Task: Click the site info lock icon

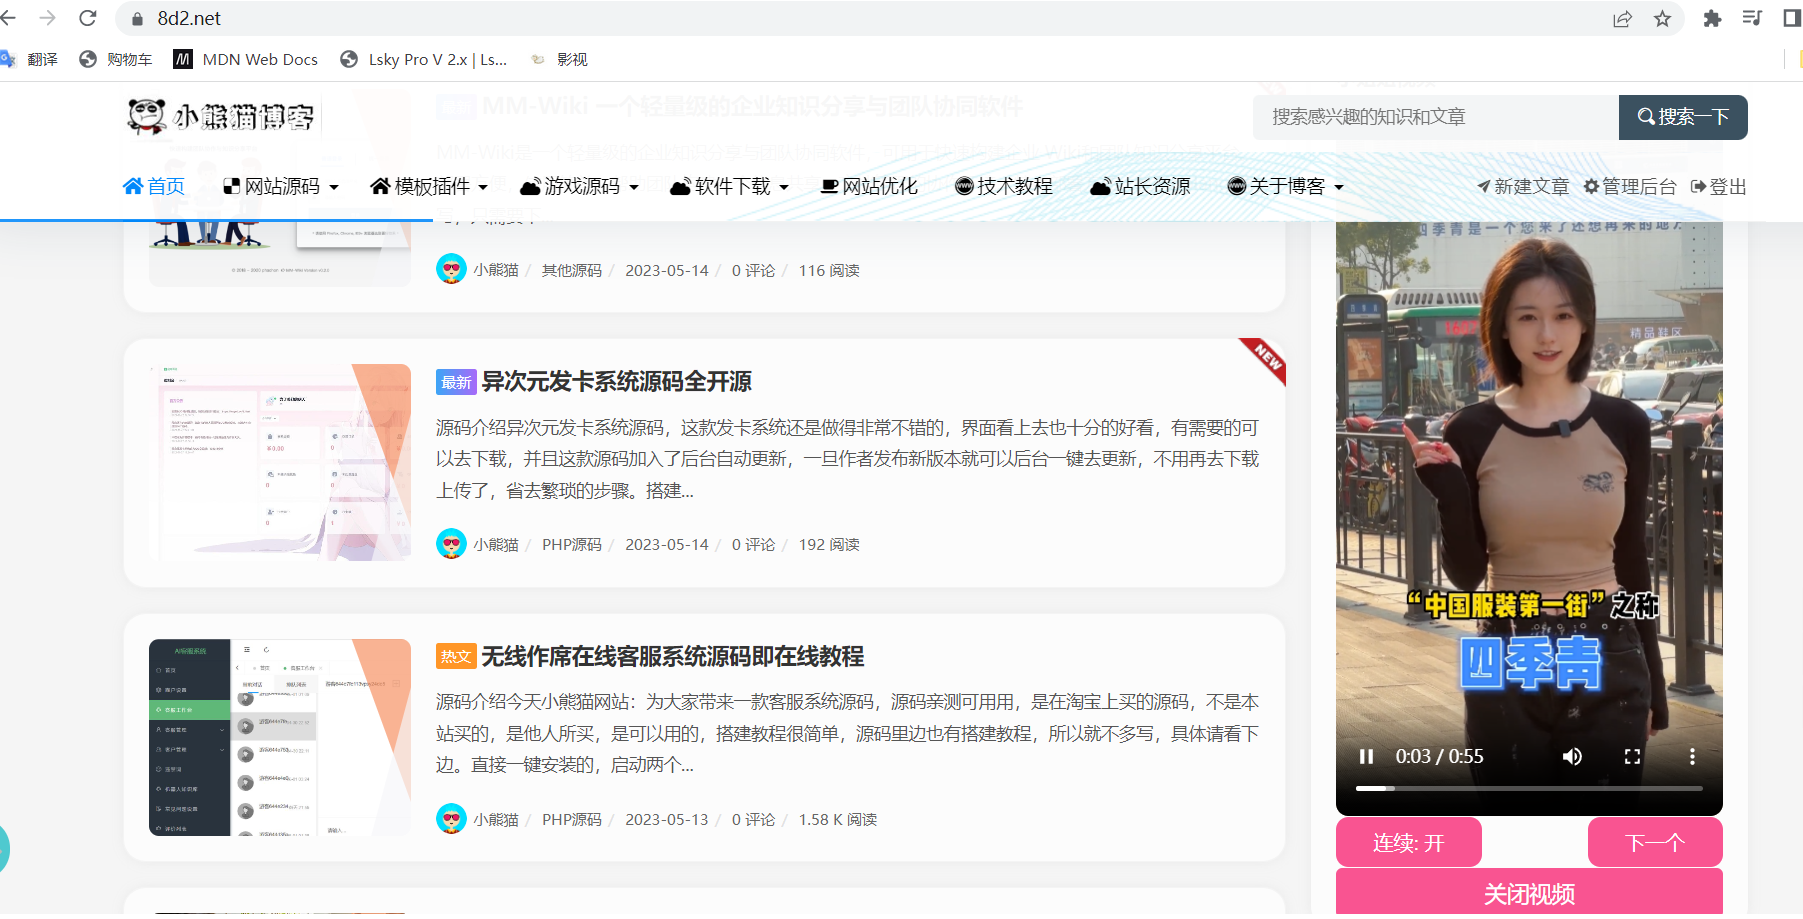Action: pyautogui.click(x=137, y=18)
